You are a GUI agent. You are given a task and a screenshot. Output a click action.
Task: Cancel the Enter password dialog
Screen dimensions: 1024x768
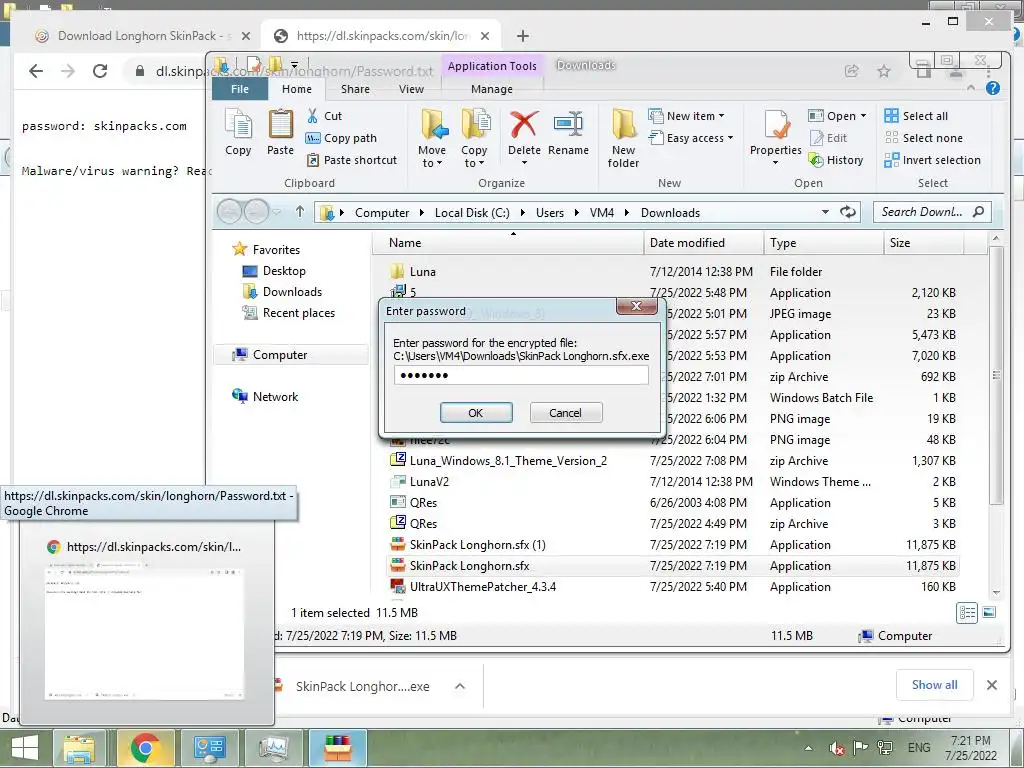(566, 413)
